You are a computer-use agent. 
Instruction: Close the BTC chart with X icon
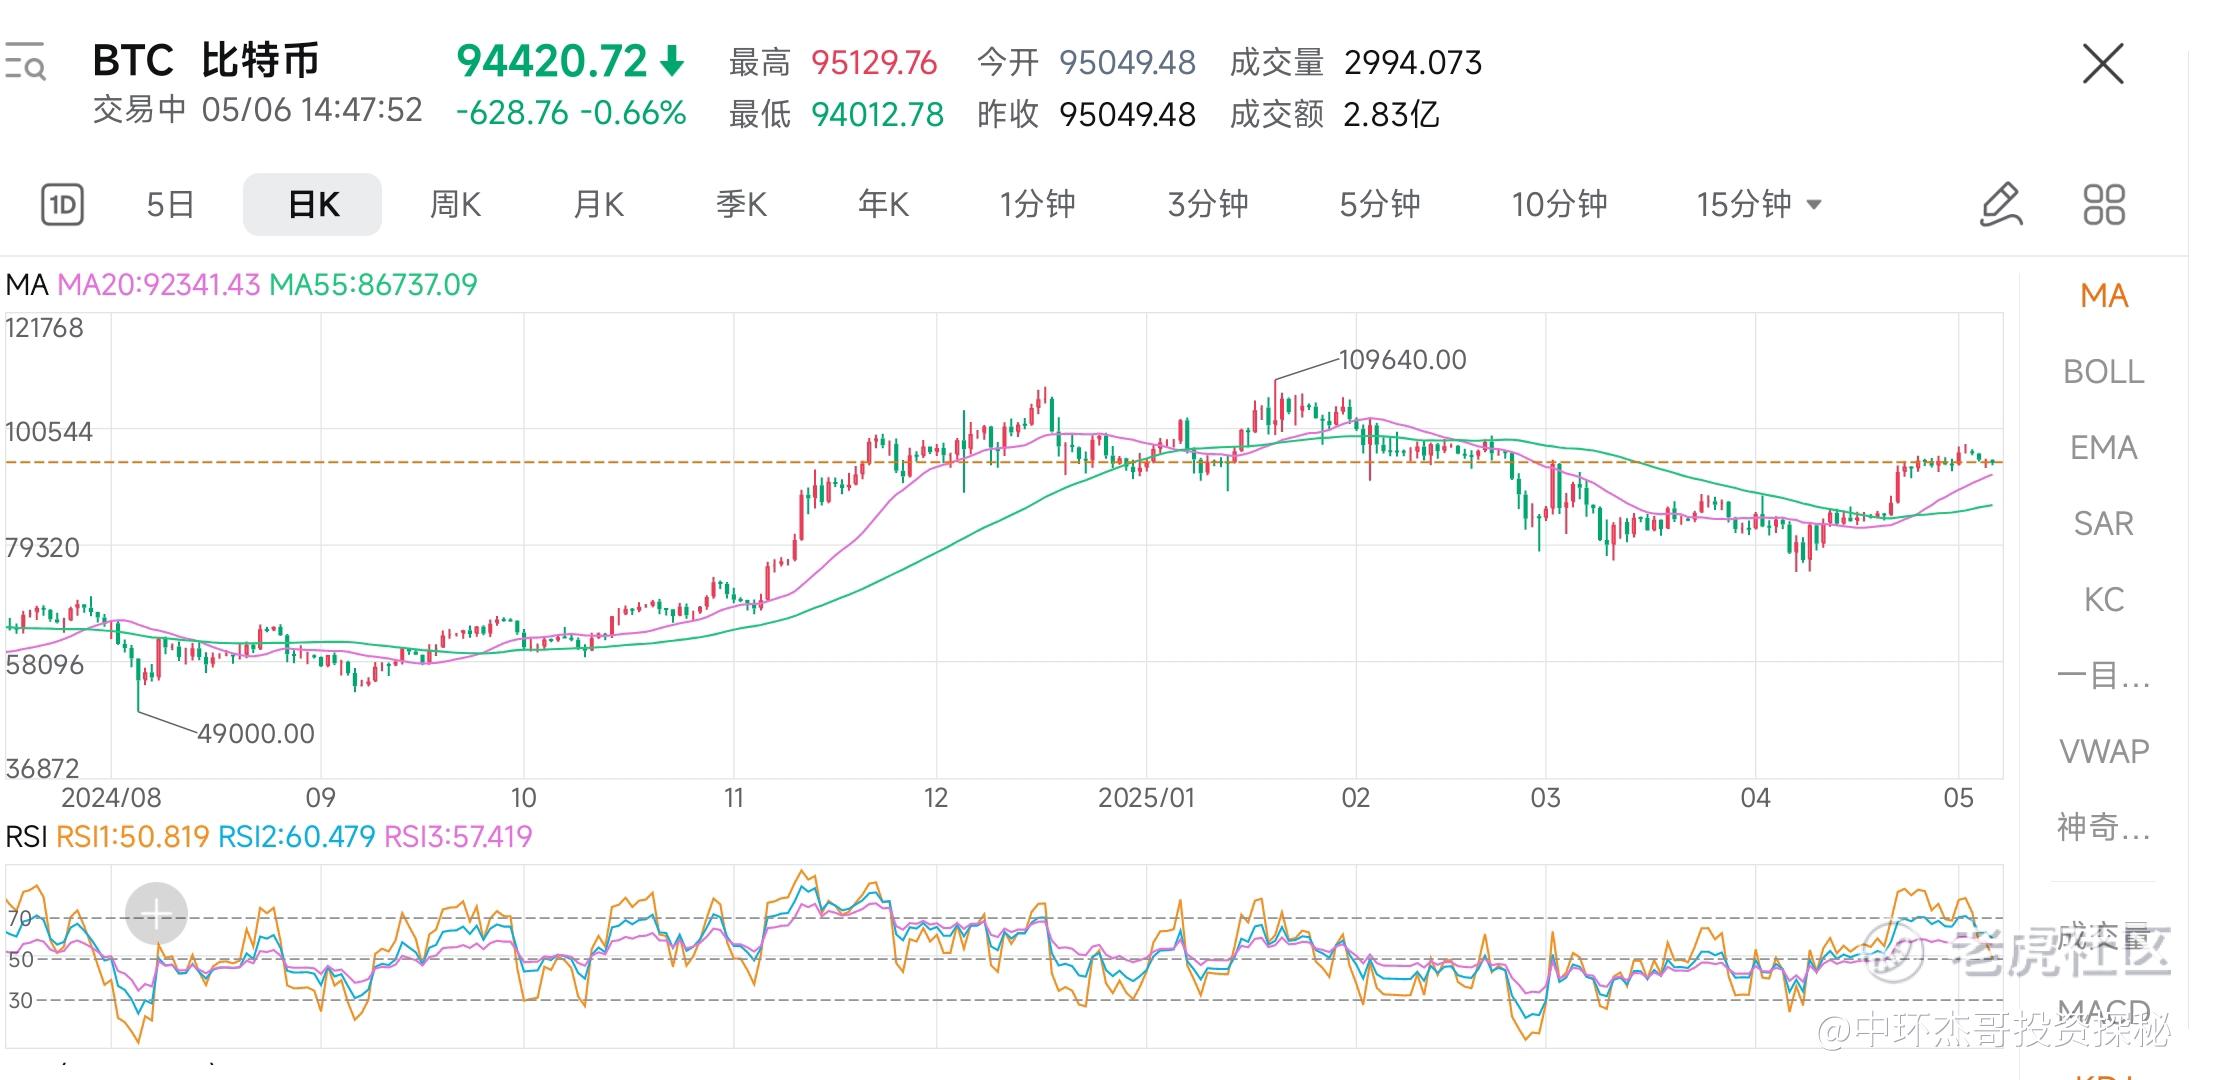pyautogui.click(x=2102, y=64)
